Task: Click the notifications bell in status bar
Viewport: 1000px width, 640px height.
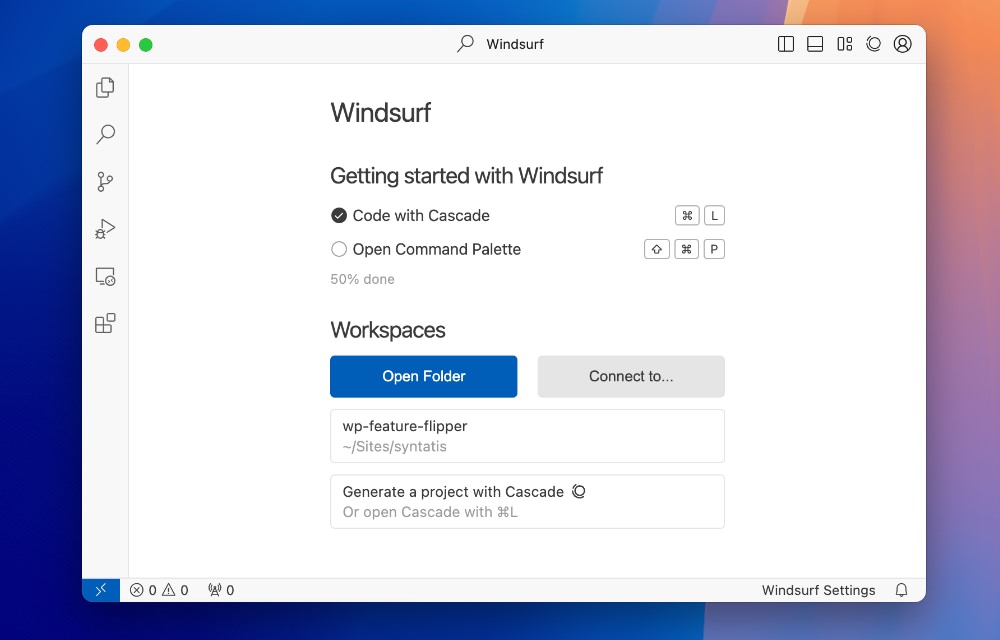Action: pos(901,590)
